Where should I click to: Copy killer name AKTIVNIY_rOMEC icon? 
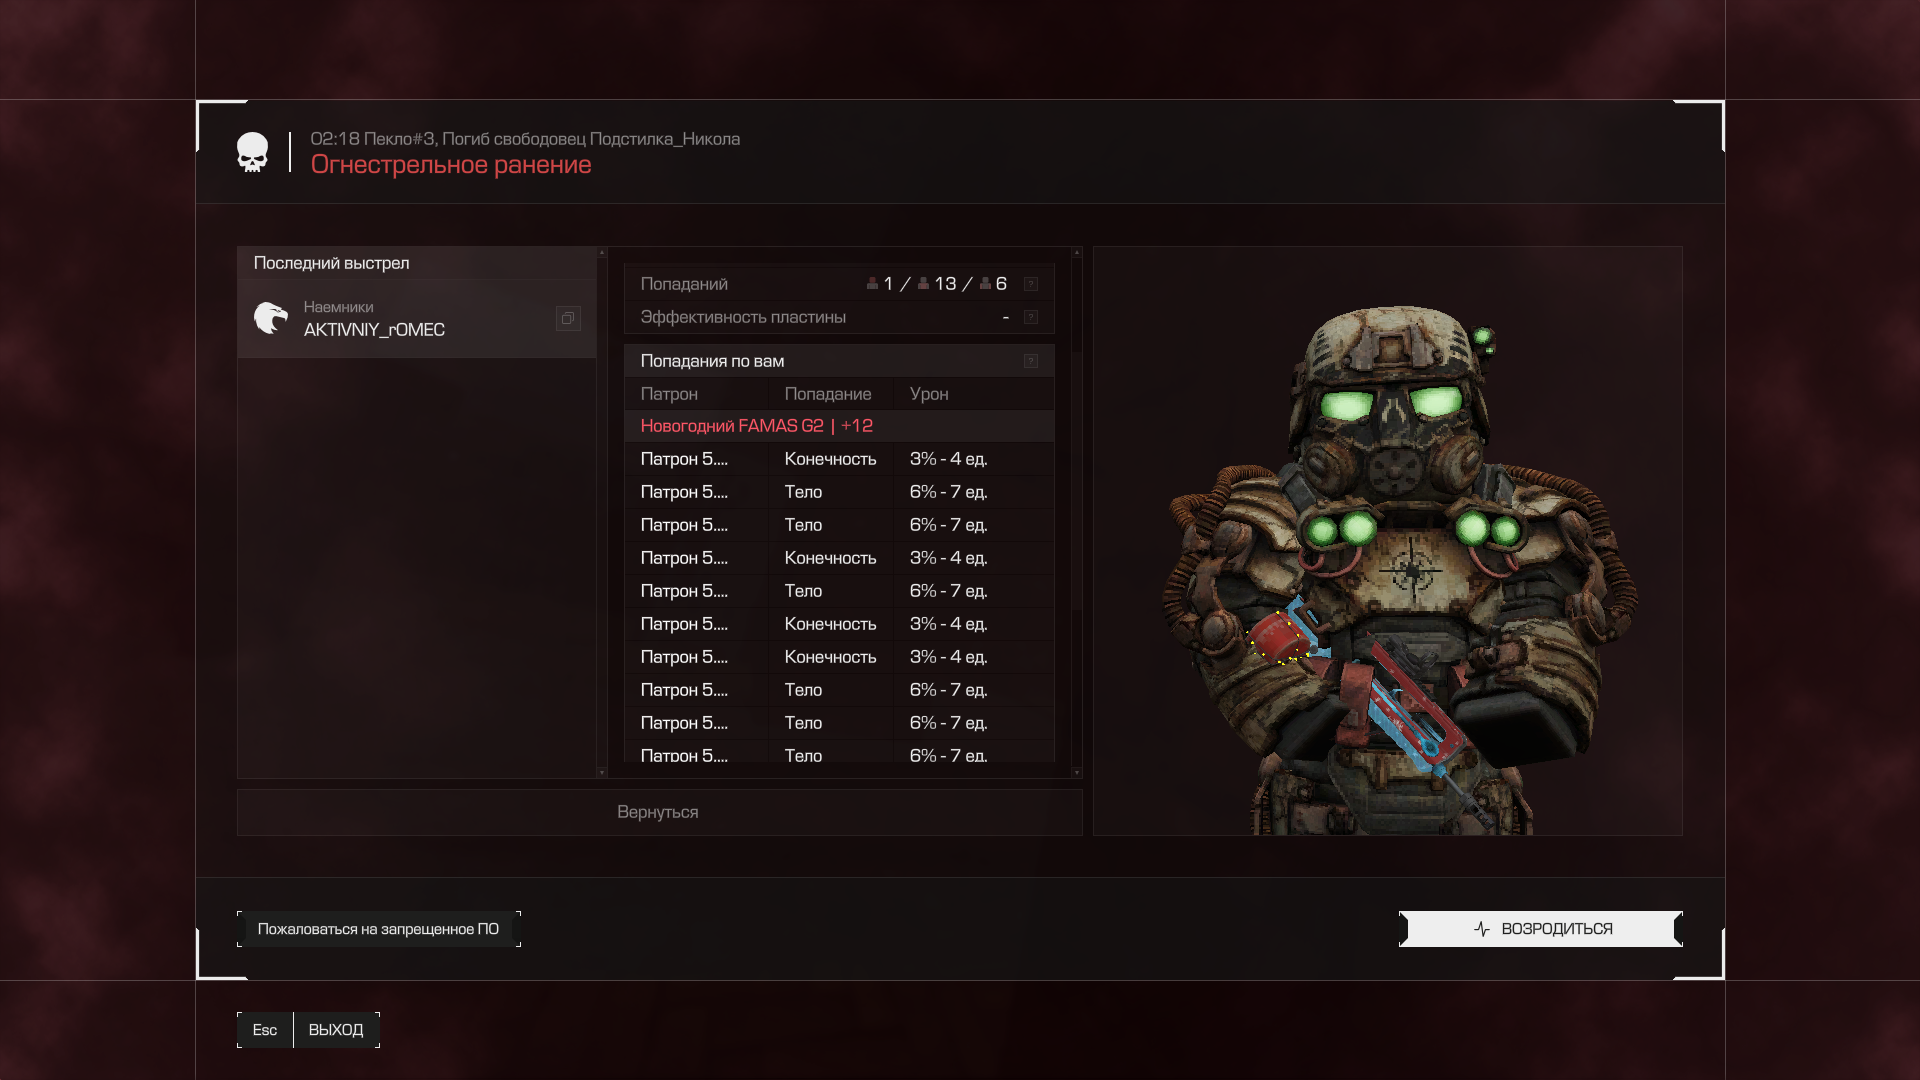[568, 318]
